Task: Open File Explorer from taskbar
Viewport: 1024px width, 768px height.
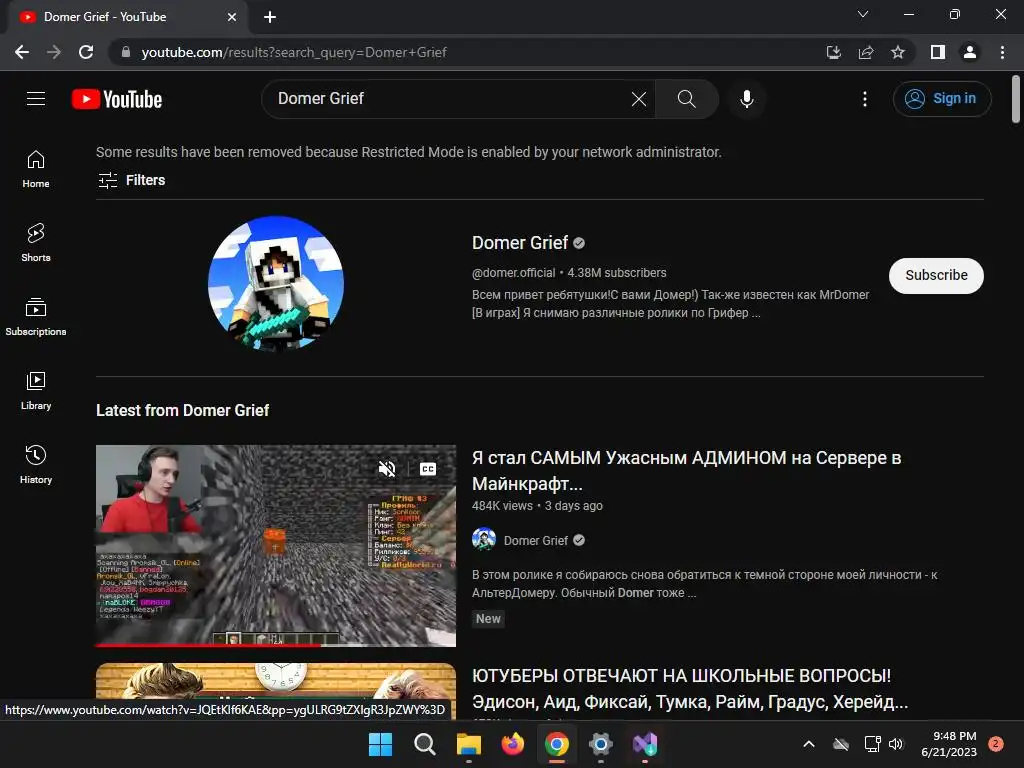Action: [x=468, y=744]
